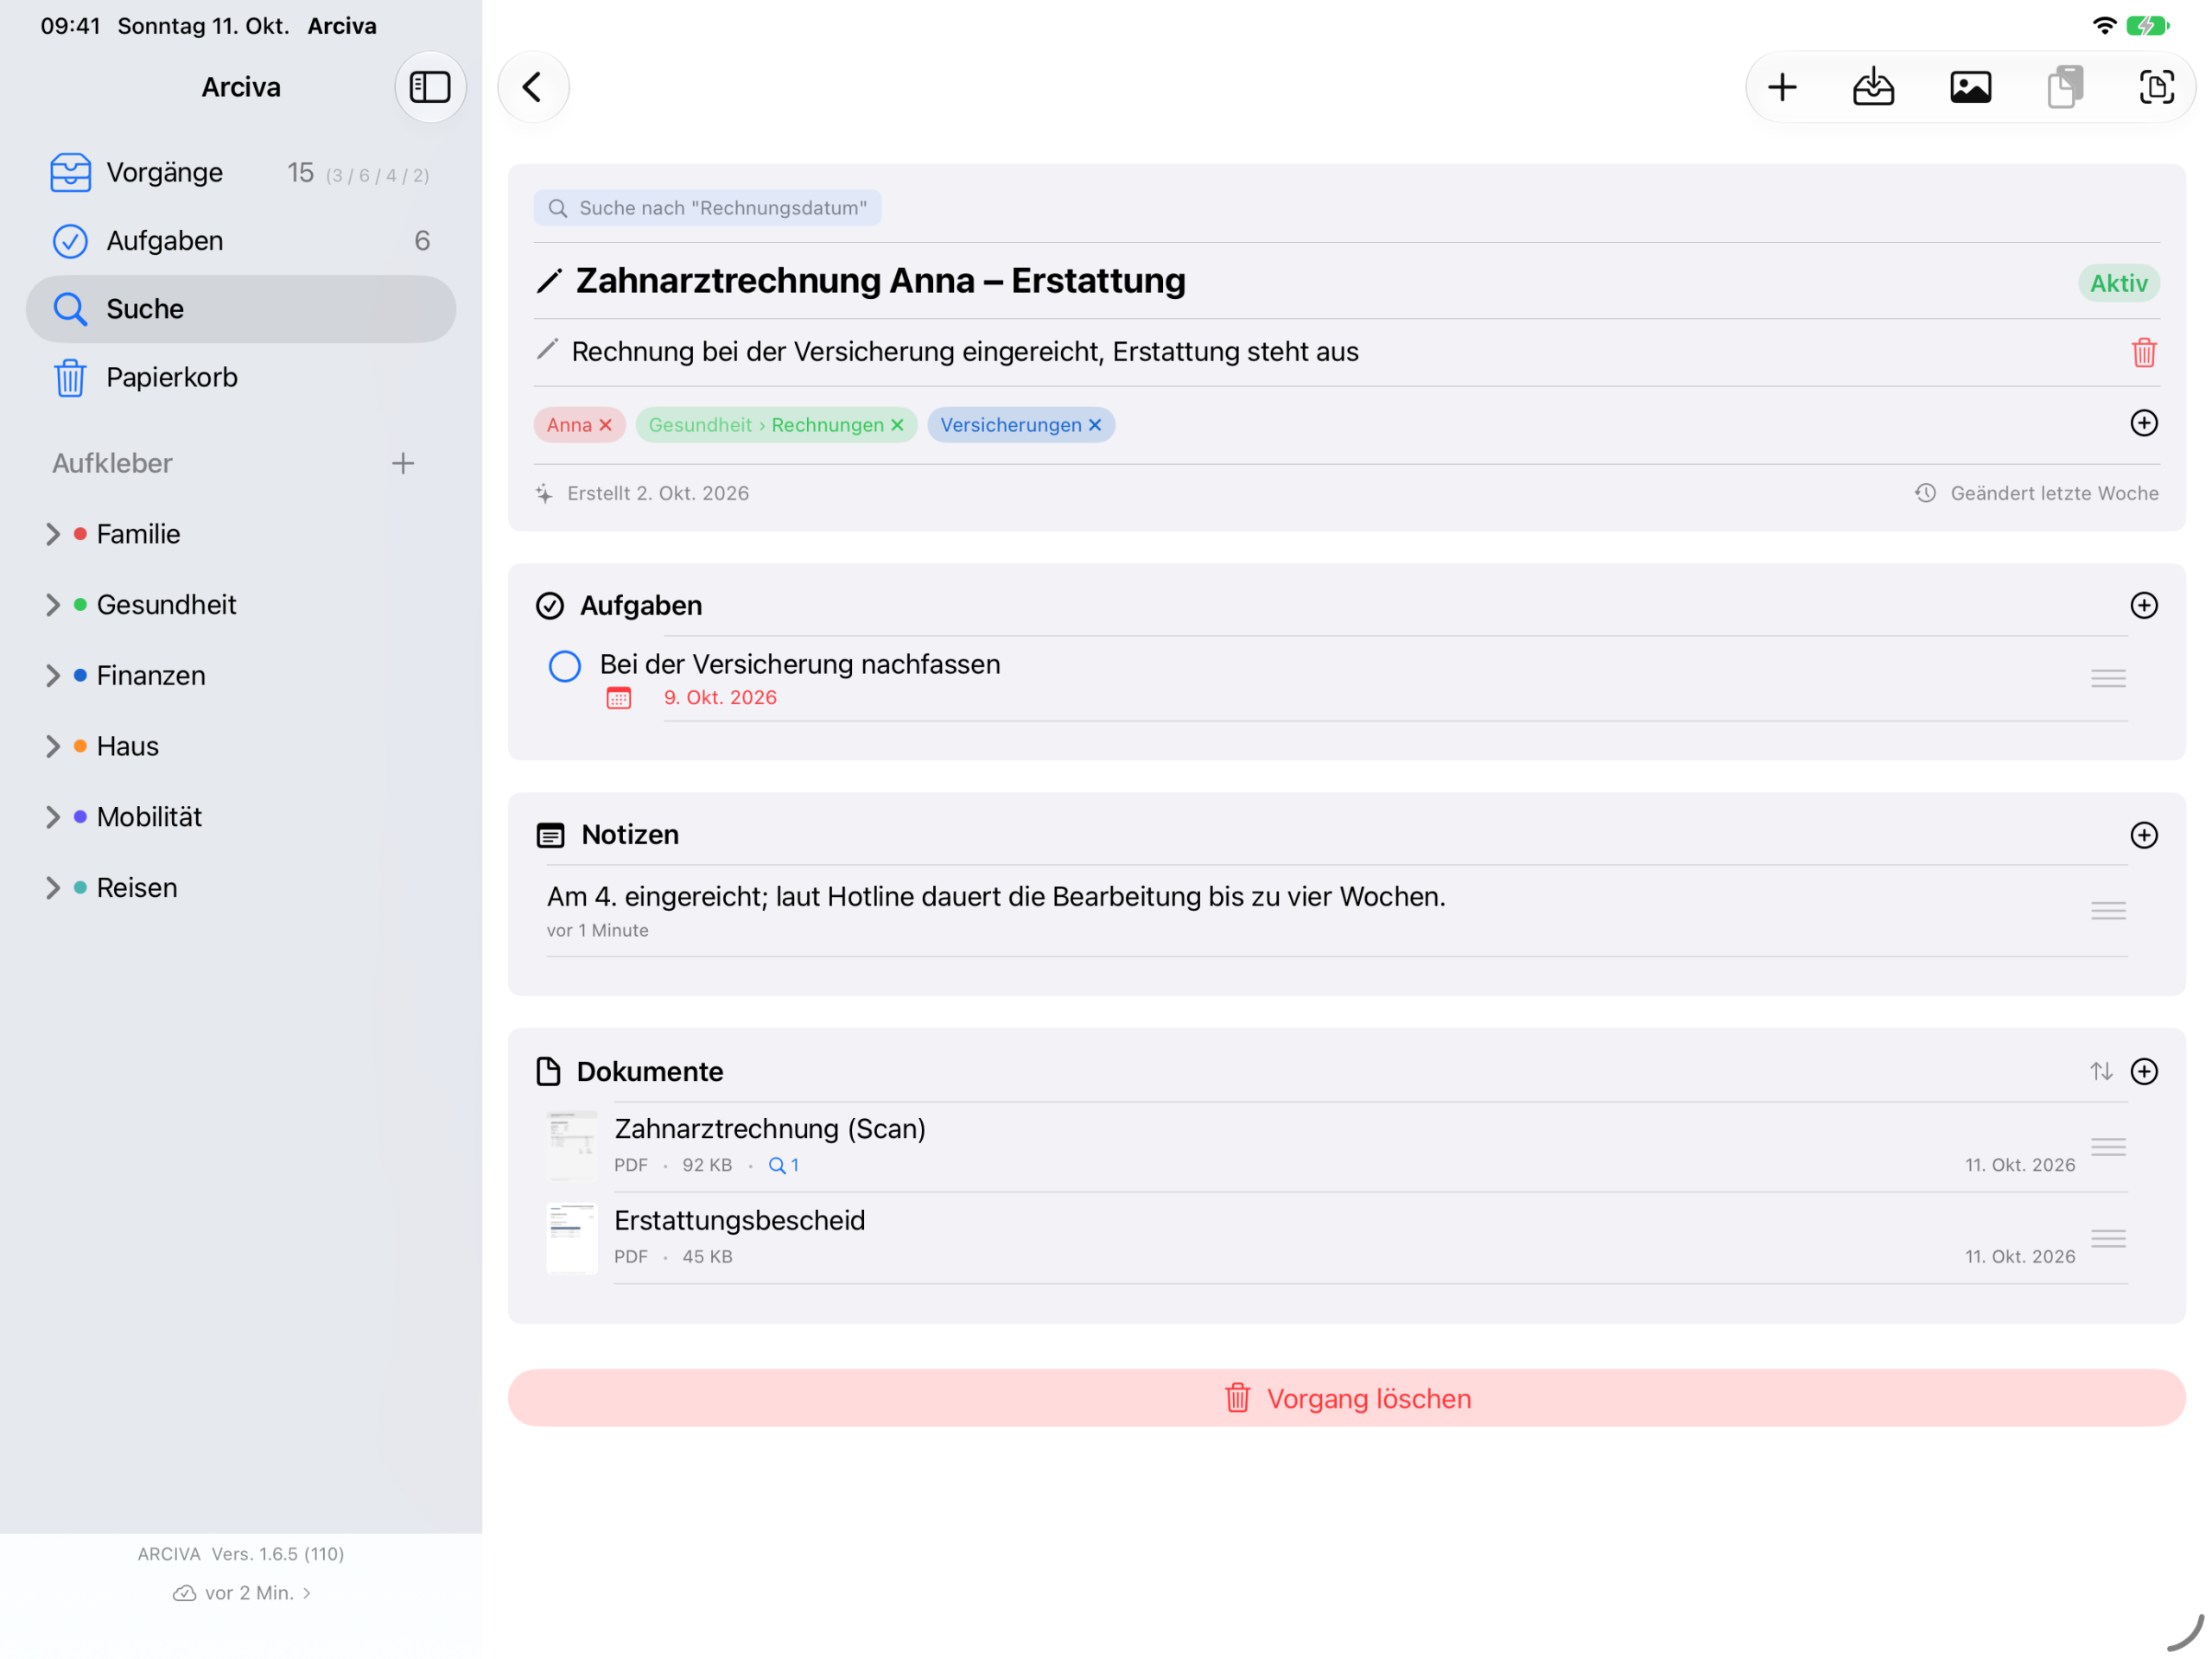Edit the title using pencil icon
Screen dimensions: 2212x1659
pyautogui.click(x=549, y=281)
